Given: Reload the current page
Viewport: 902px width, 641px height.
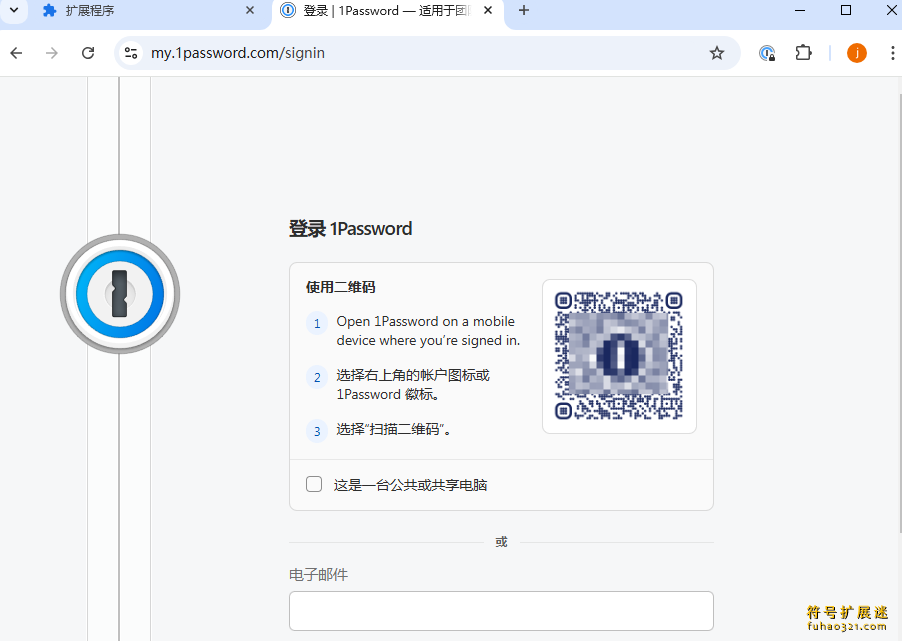Looking at the screenshot, I should click(x=88, y=53).
